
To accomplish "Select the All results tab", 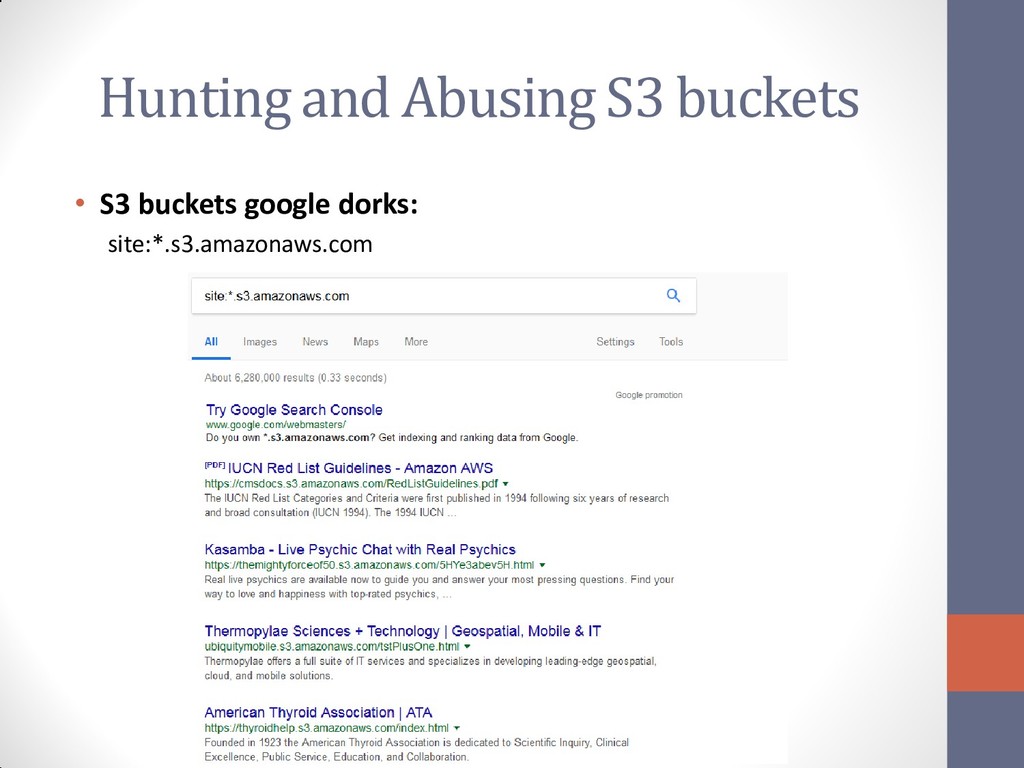I will pos(211,342).
